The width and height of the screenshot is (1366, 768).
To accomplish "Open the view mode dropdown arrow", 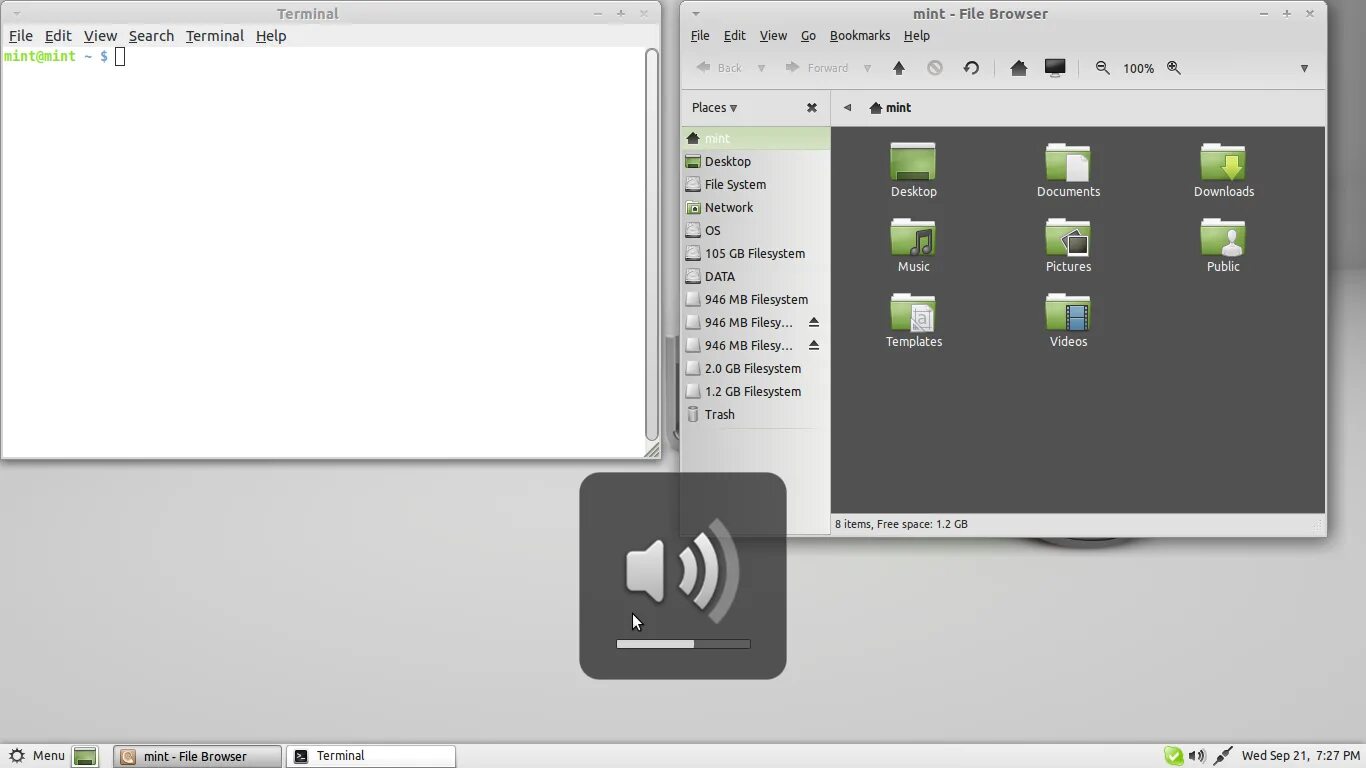I will pyautogui.click(x=1304, y=68).
